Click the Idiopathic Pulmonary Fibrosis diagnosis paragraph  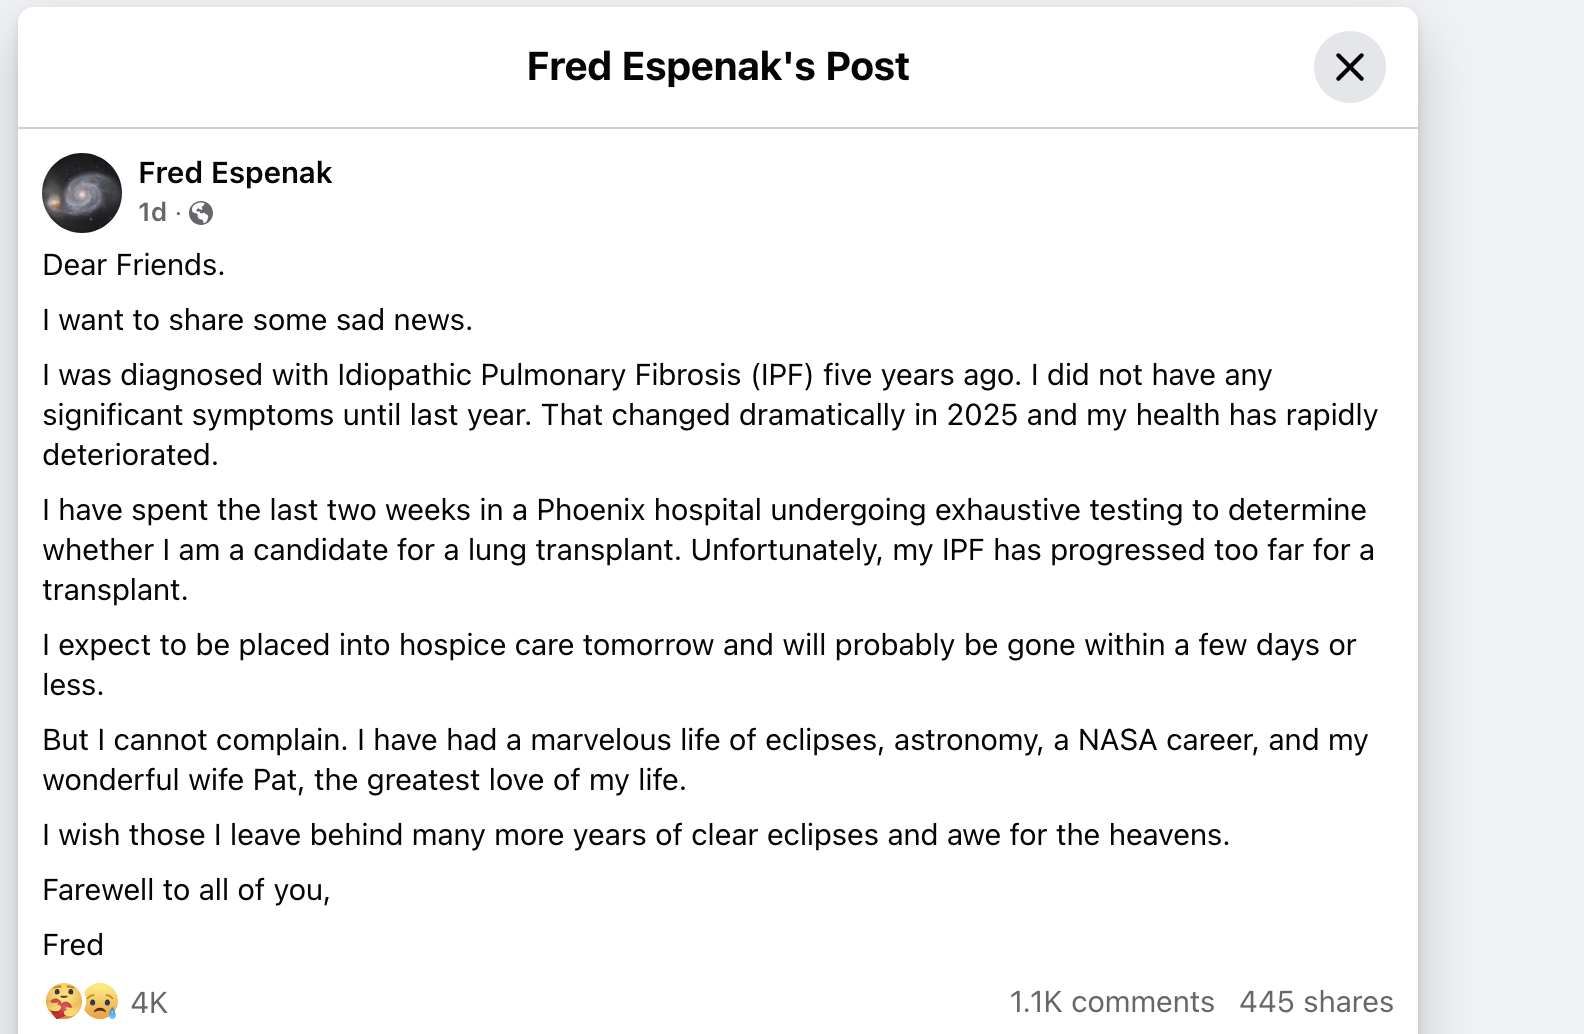coord(710,415)
